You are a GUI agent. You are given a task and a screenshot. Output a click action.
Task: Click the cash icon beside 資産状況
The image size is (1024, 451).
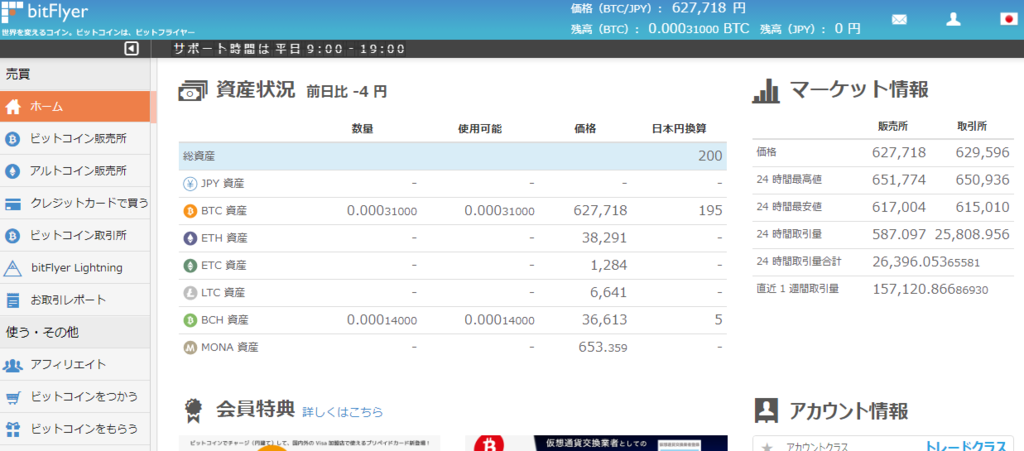click(x=193, y=91)
